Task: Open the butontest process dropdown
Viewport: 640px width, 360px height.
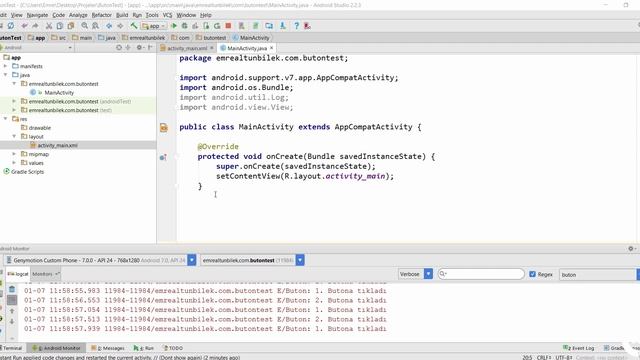Action: click(x=300, y=260)
